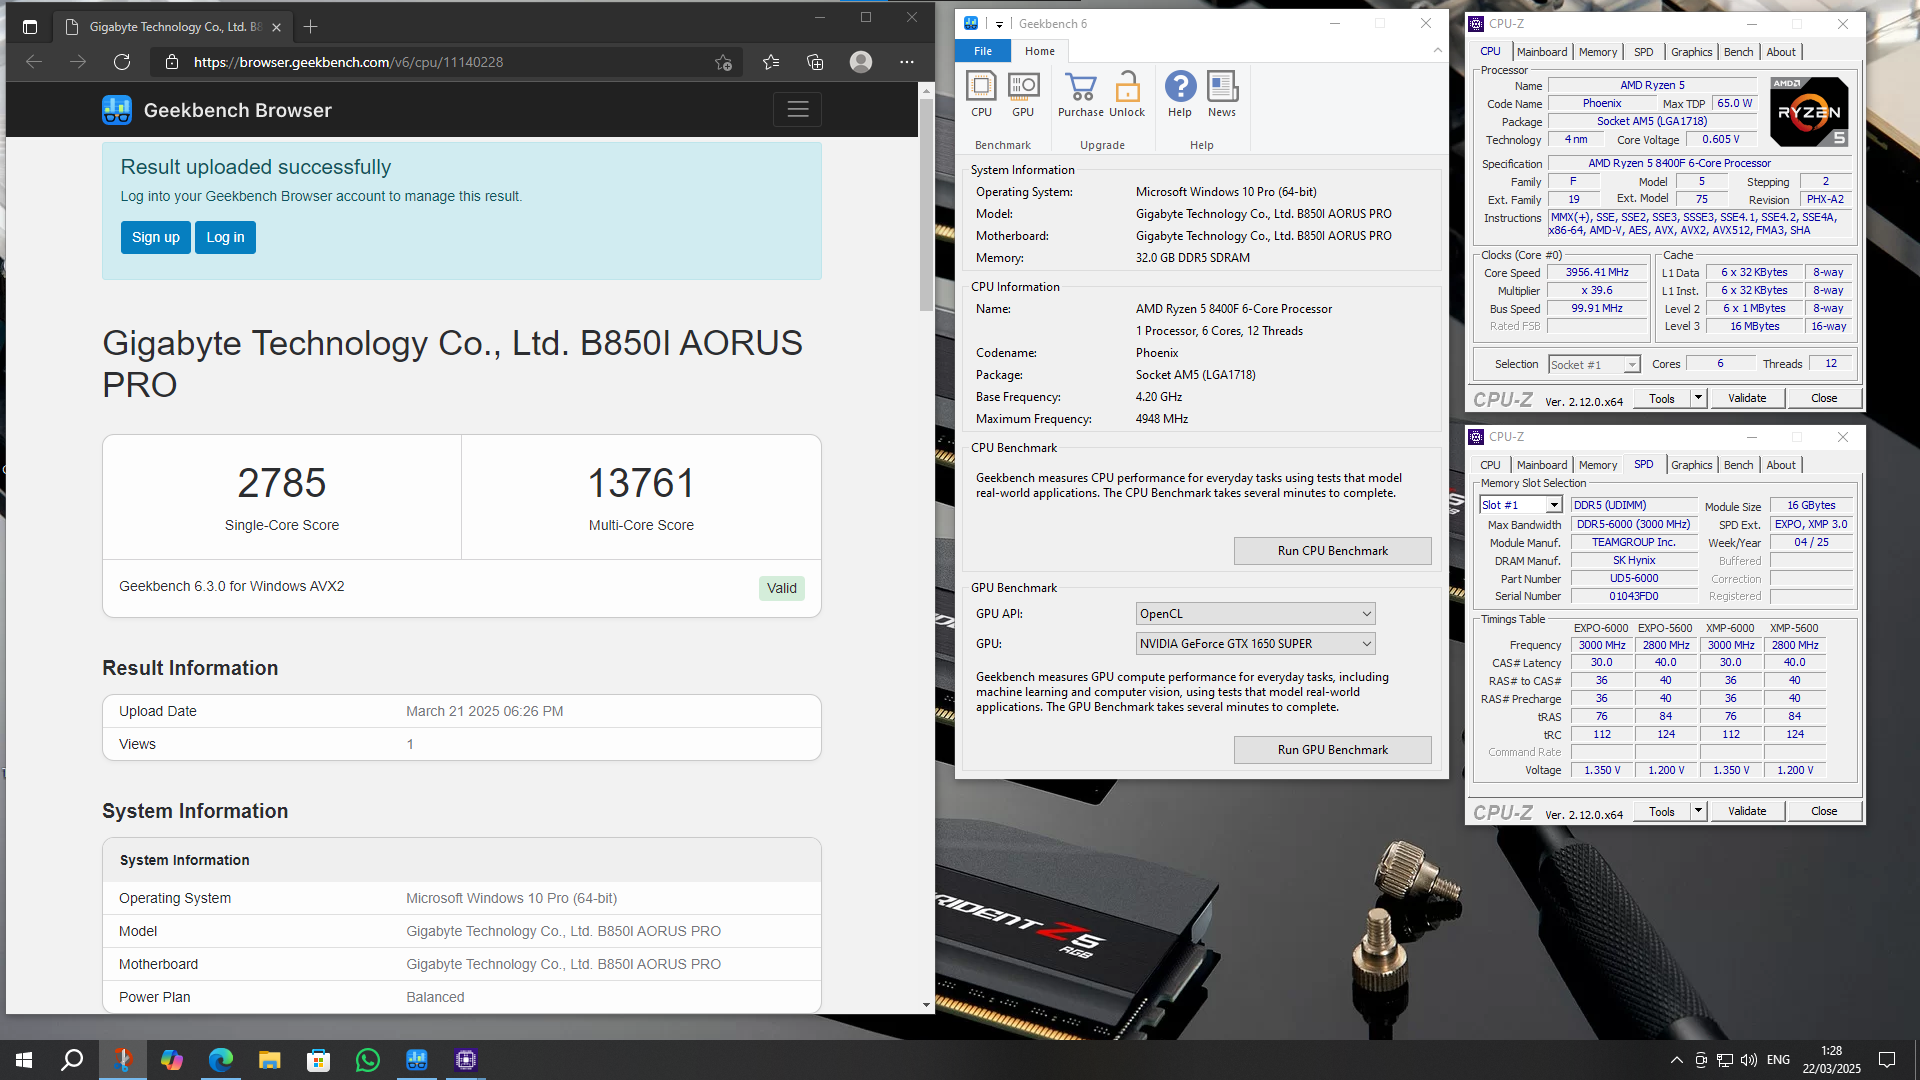The image size is (1920, 1080).
Task: Select the Home tab in Geekbench 6
Action: coord(1040,51)
